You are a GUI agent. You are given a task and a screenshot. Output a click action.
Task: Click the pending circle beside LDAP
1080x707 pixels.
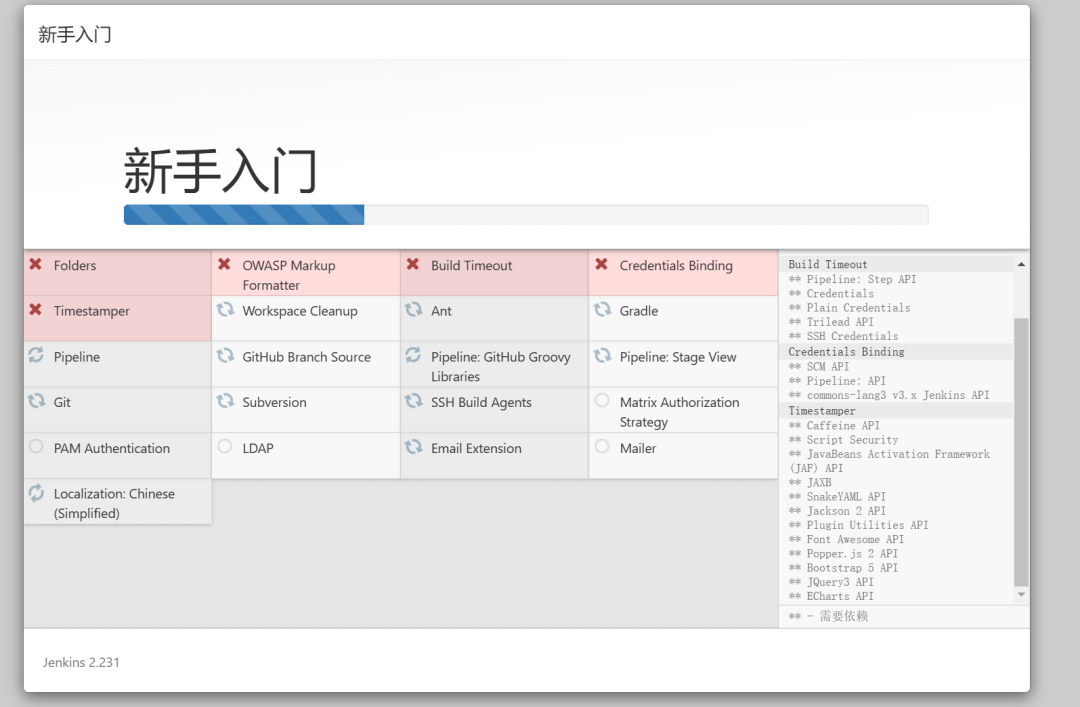pos(225,447)
